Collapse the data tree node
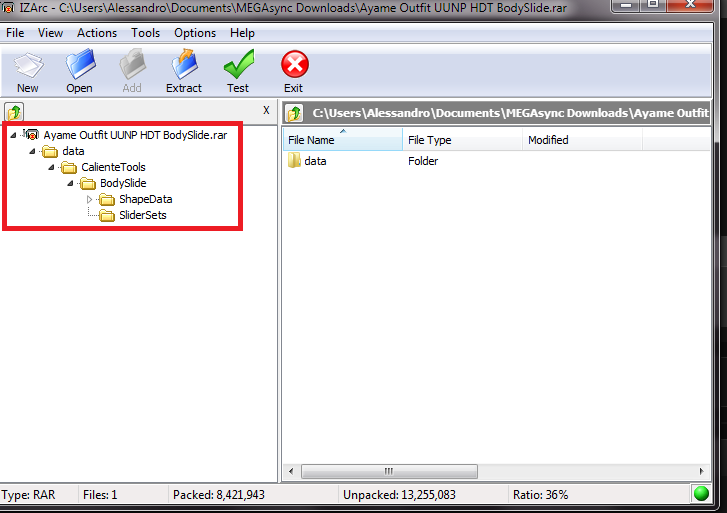727x513 pixels. click(x=32, y=152)
